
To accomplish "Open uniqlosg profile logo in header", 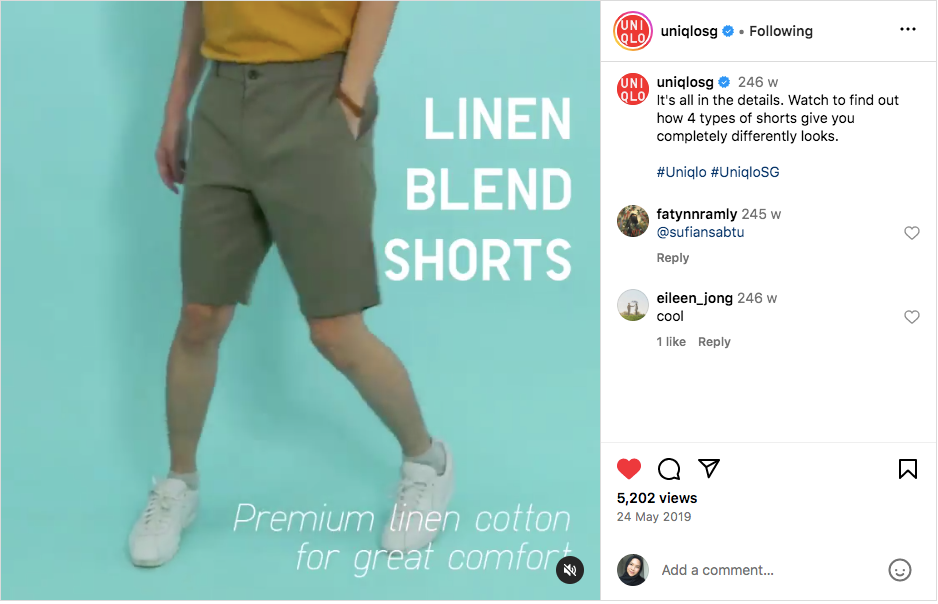I will coord(632,31).
